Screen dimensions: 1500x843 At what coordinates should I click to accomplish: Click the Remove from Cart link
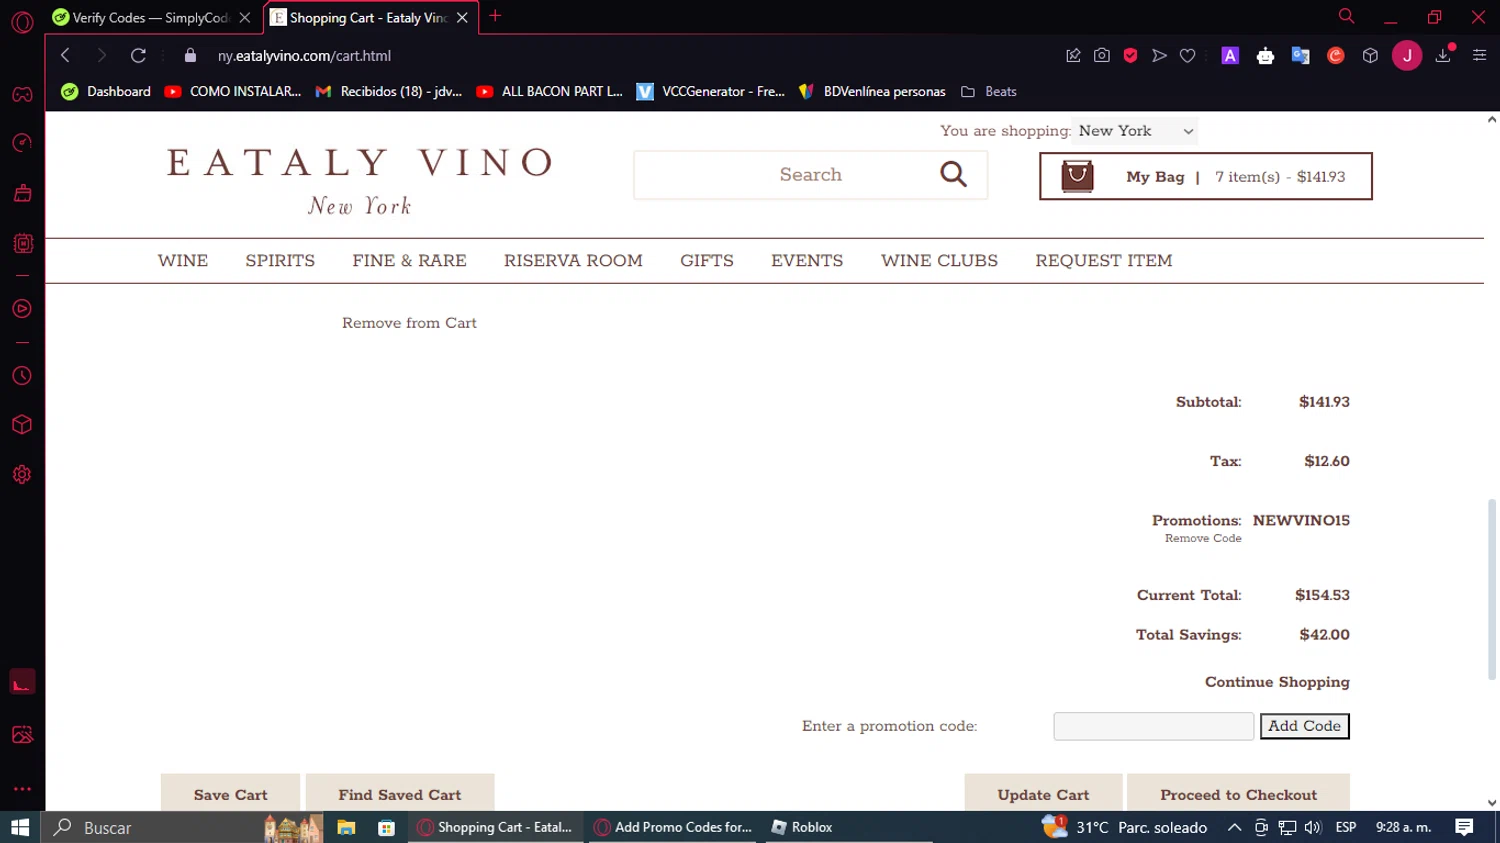(409, 323)
